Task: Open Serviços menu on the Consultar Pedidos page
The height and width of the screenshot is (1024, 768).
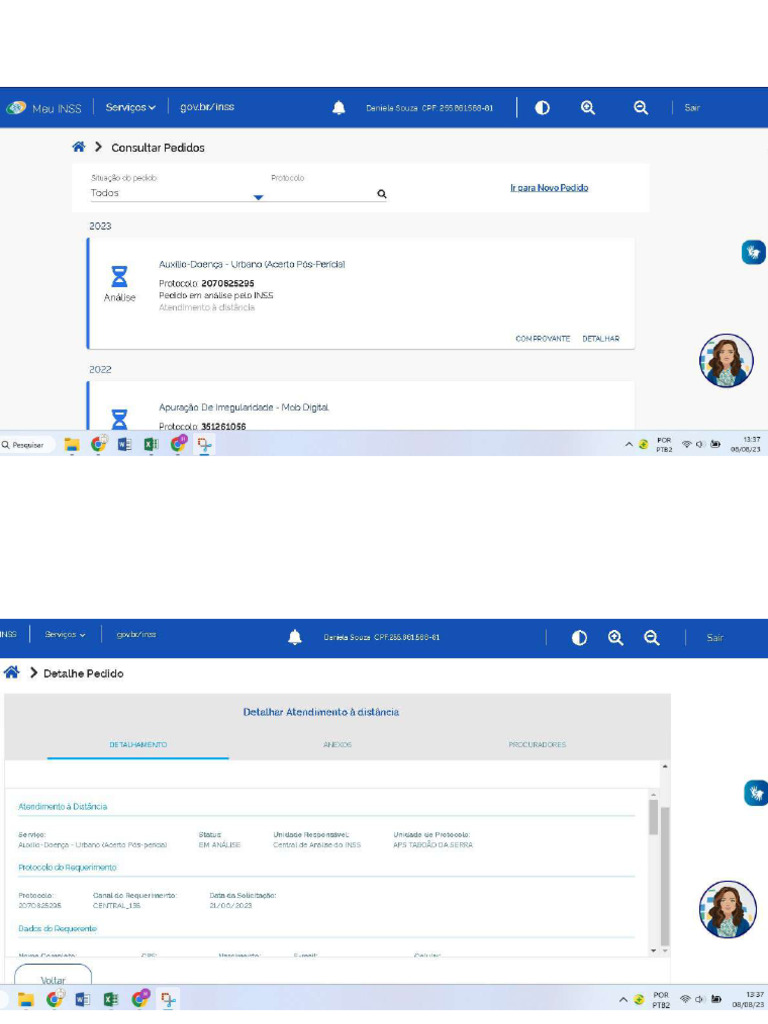Action: click(x=131, y=107)
